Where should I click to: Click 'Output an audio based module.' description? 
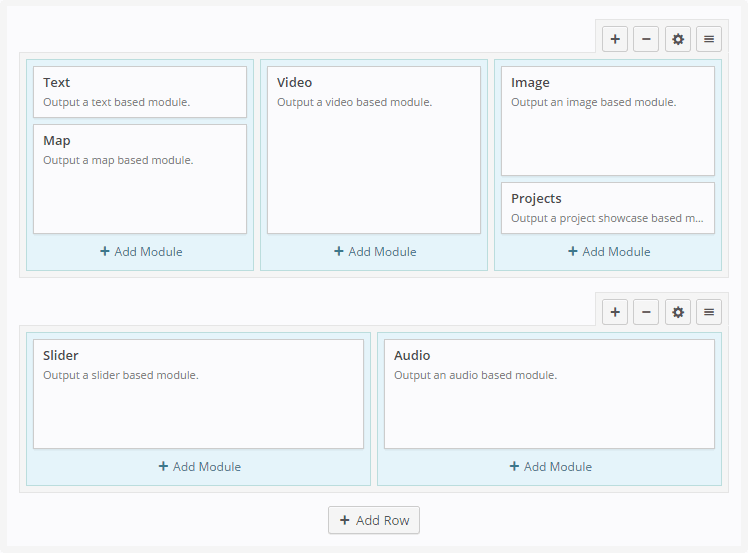pos(475,375)
